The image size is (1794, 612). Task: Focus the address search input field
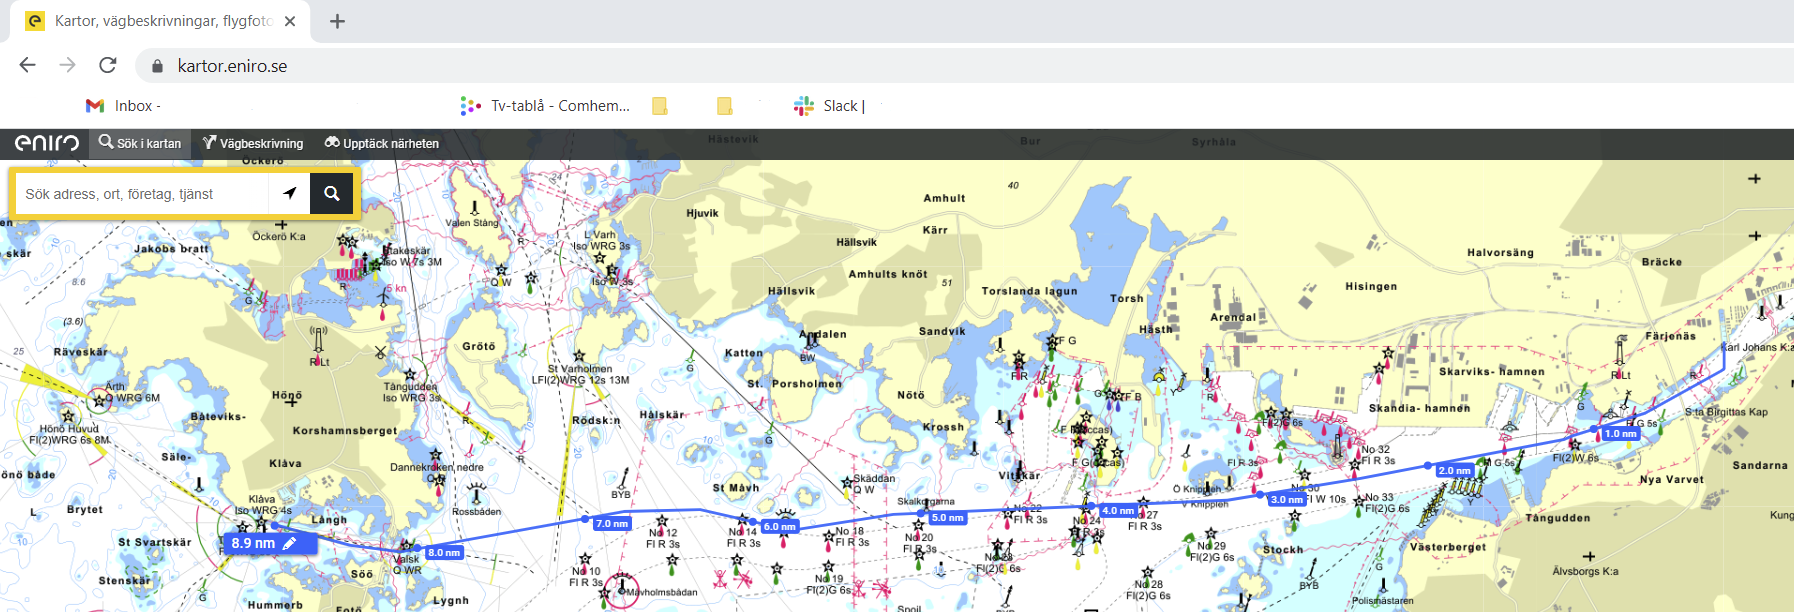[x=140, y=194]
